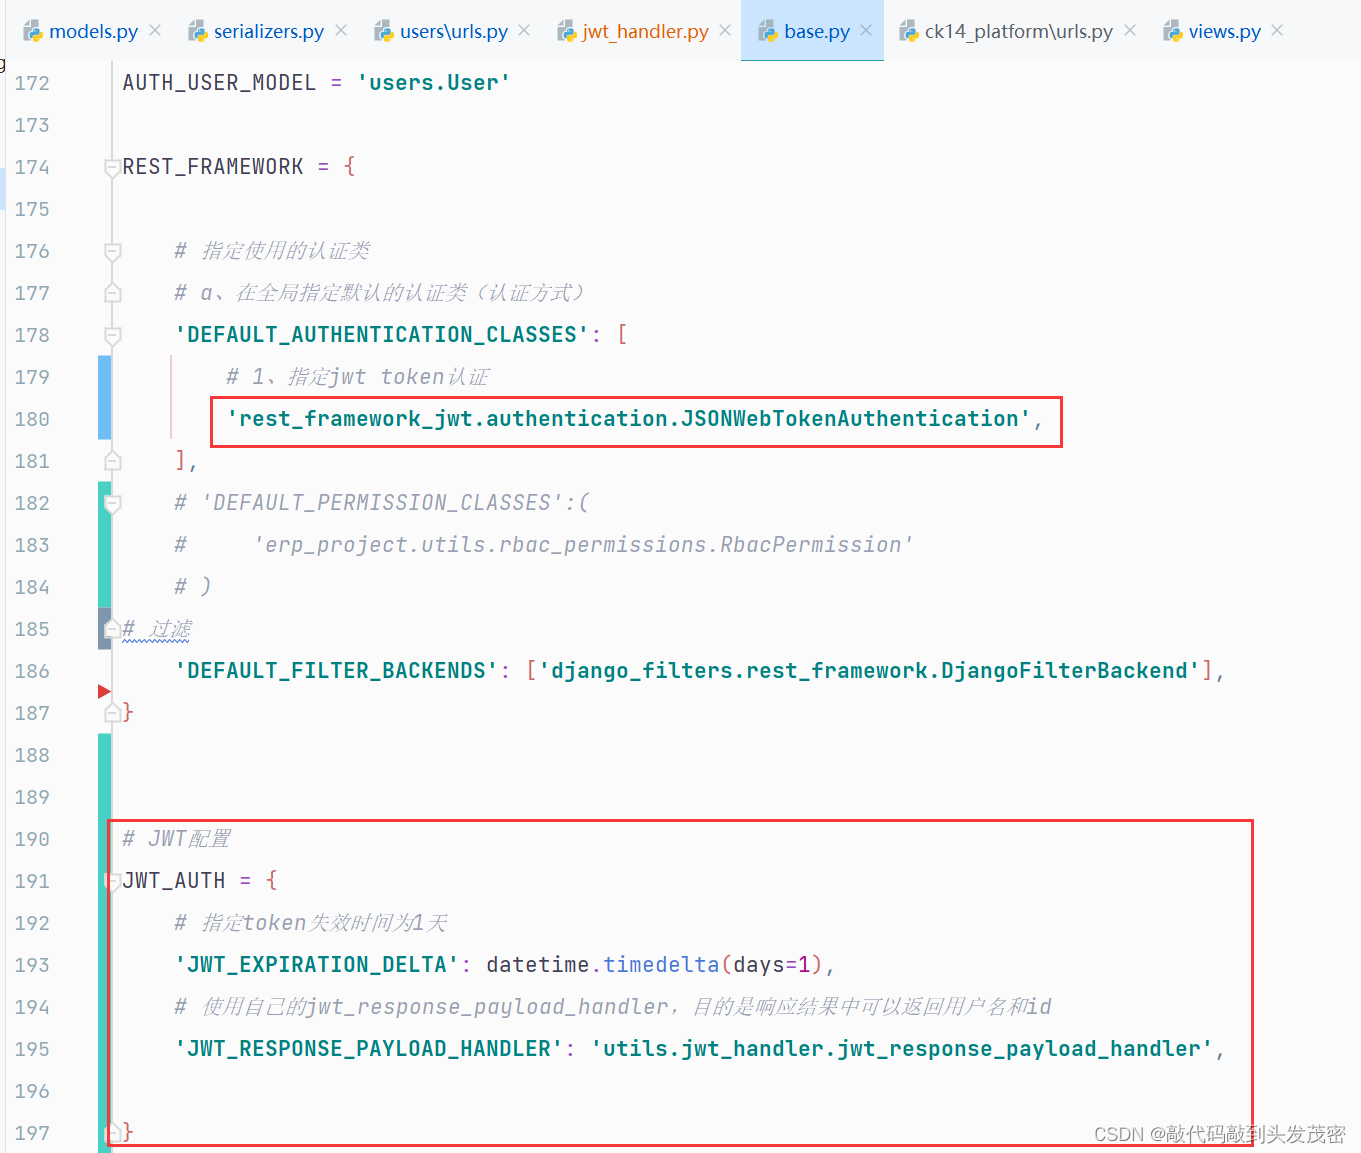Switch to the models.py tab

click(93, 32)
